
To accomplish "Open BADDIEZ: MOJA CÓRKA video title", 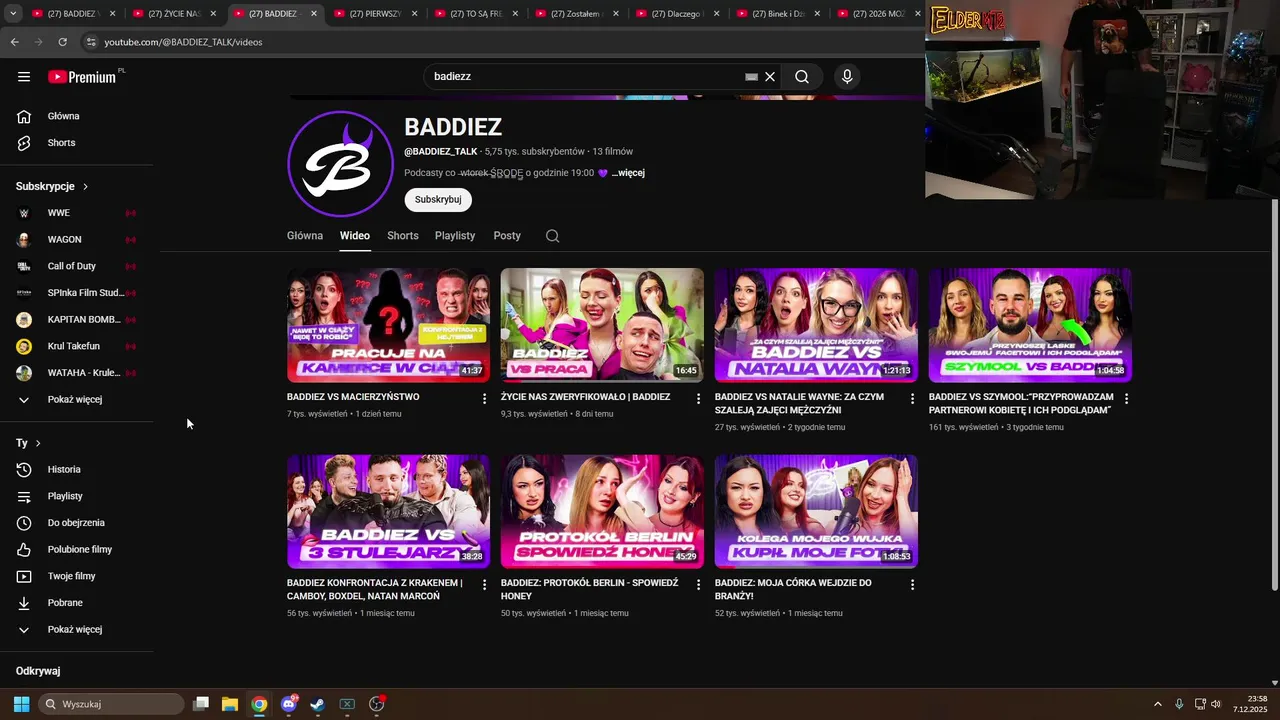I will click(x=793, y=589).
